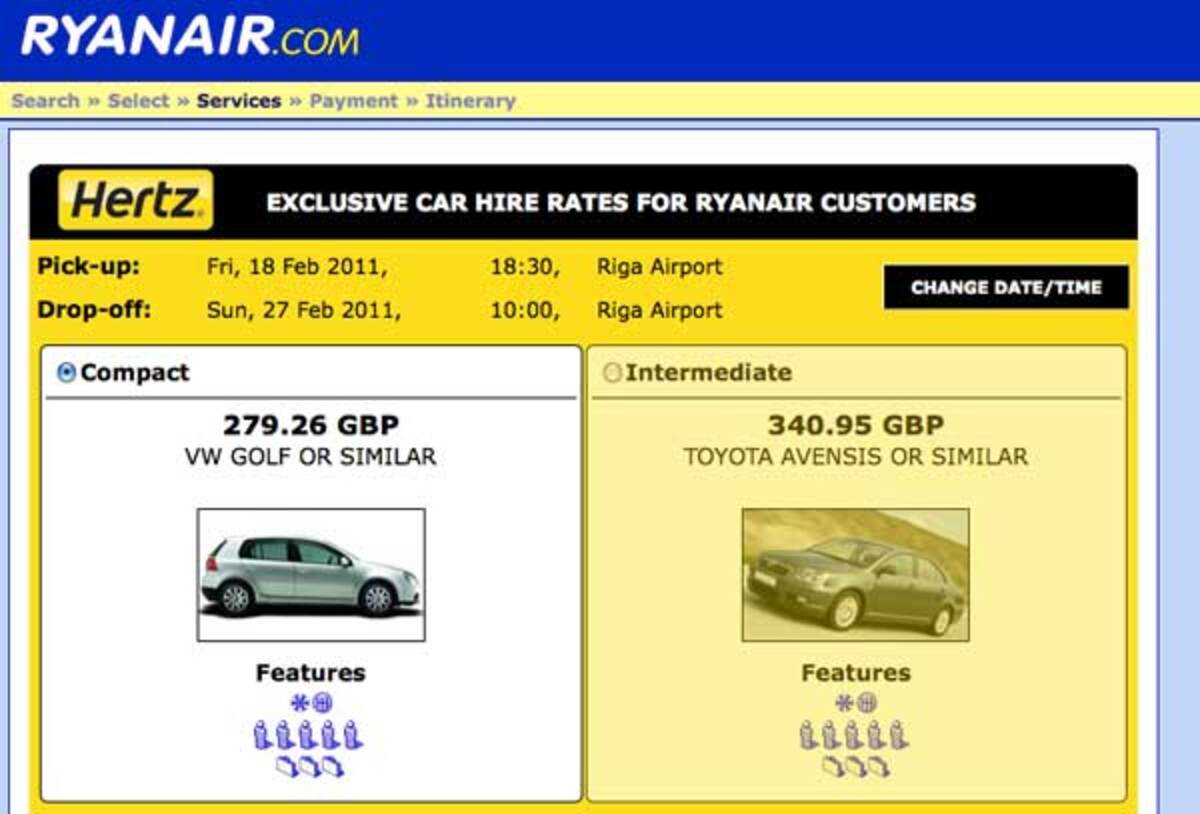Click the Toyota Avensis car image
This screenshot has height=814, width=1200.
[x=855, y=575]
